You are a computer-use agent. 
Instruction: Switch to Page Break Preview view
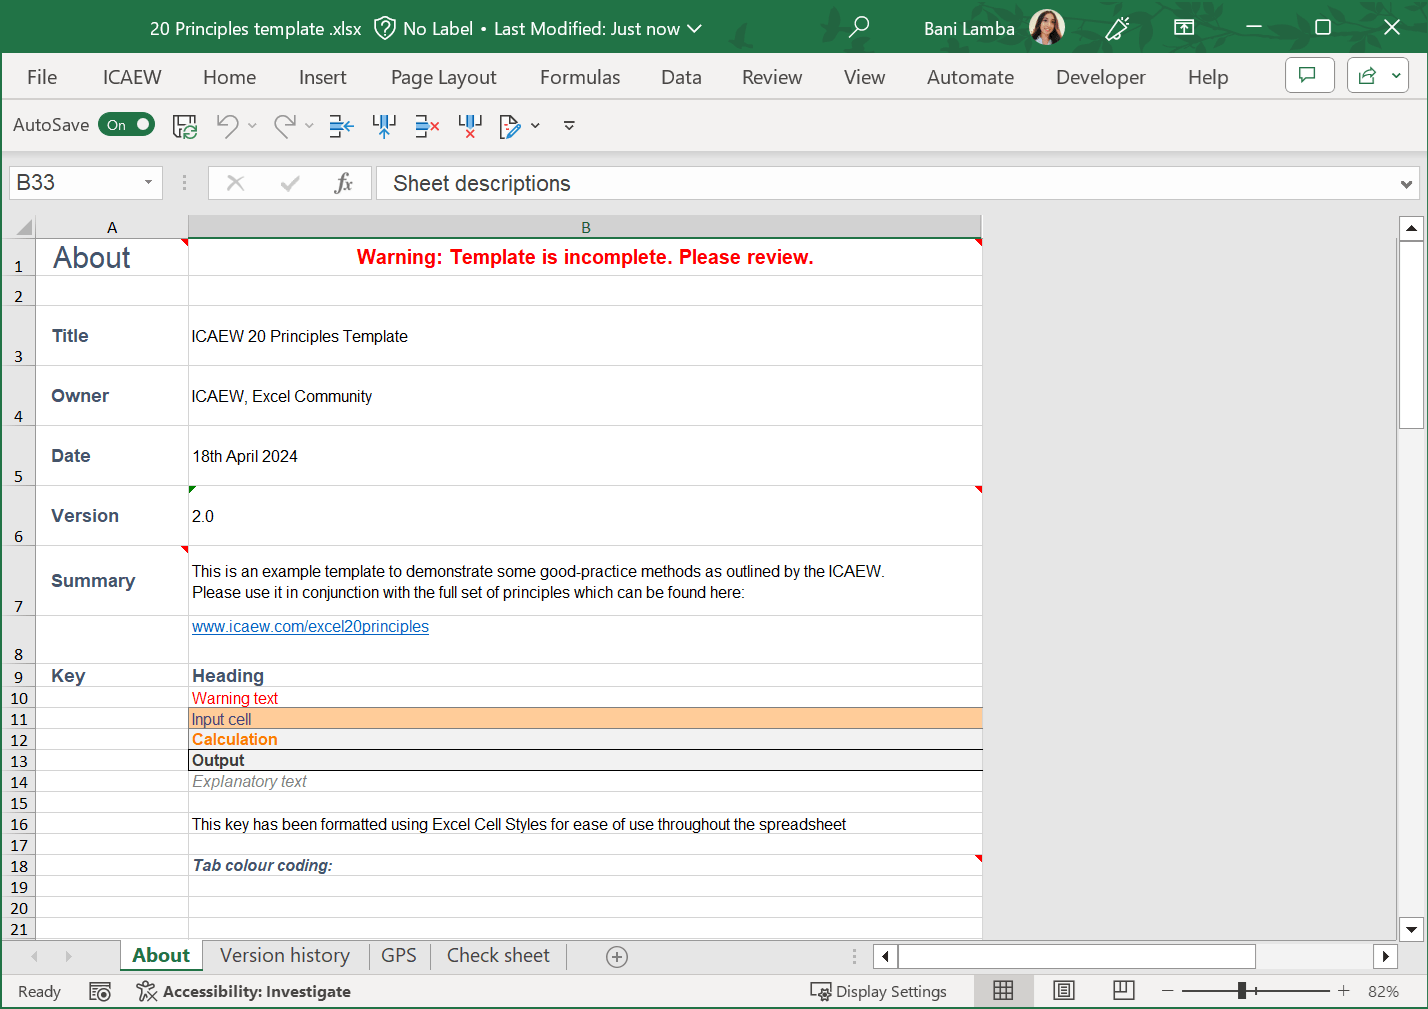(1123, 991)
